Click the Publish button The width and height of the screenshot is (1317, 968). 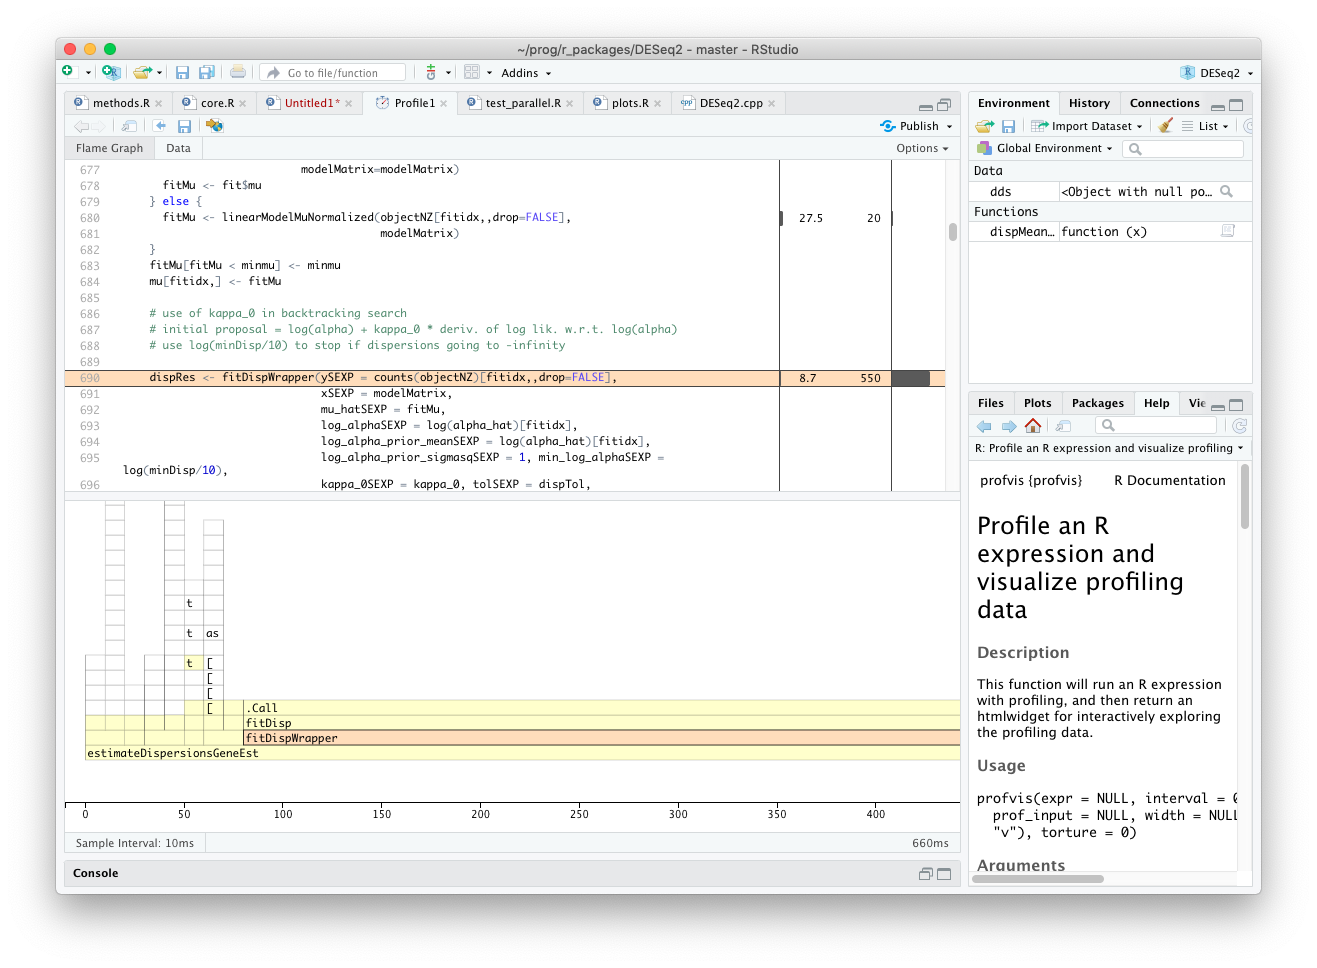910,126
